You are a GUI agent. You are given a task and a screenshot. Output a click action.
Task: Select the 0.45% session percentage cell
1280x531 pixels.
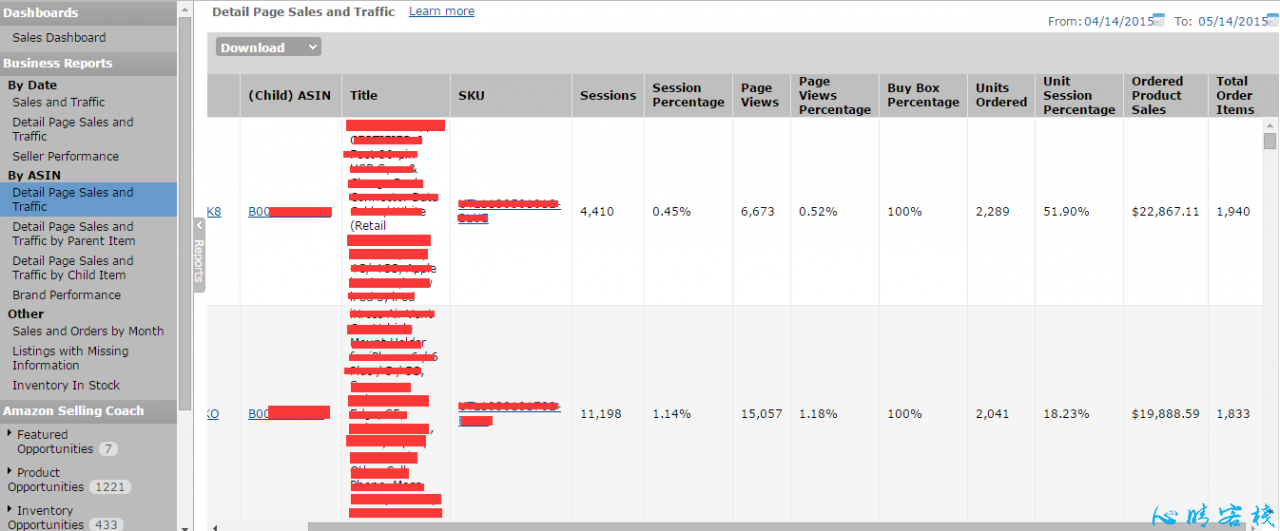coord(671,212)
